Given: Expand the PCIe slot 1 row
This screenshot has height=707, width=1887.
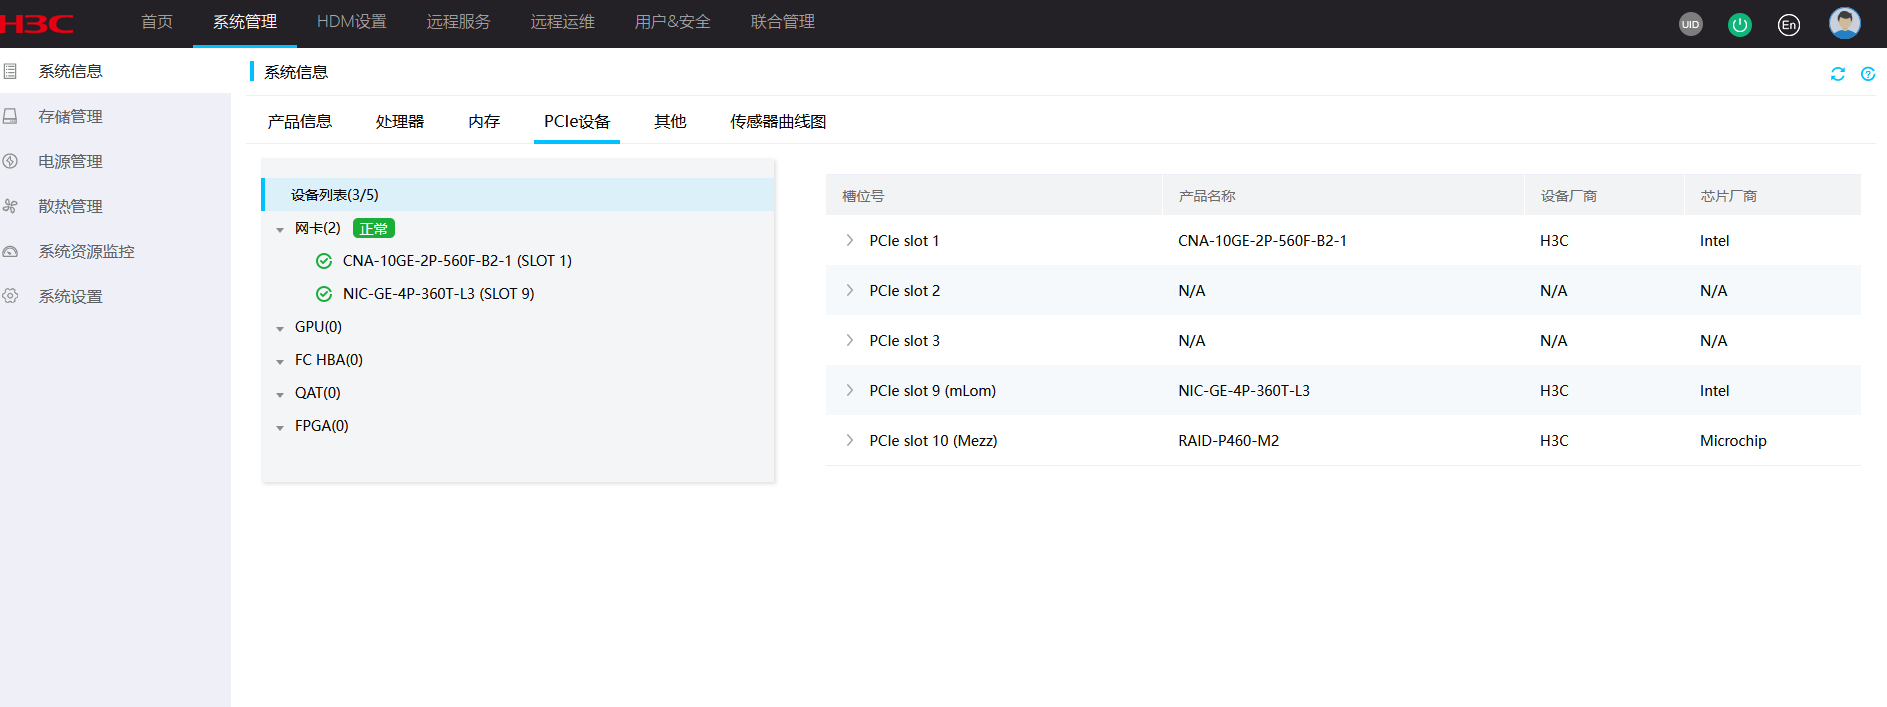Looking at the screenshot, I should (x=850, y=240).
